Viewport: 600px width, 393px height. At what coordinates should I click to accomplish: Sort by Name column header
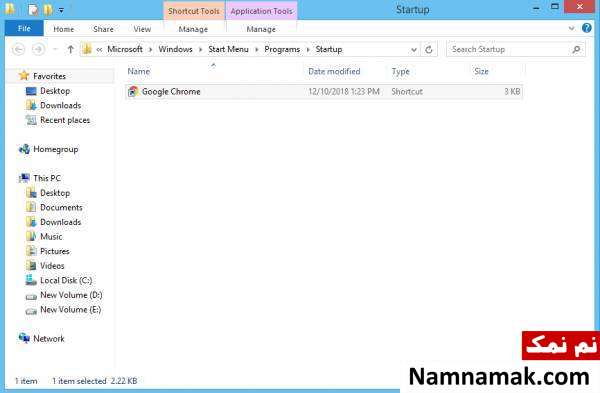coord(139,71)
